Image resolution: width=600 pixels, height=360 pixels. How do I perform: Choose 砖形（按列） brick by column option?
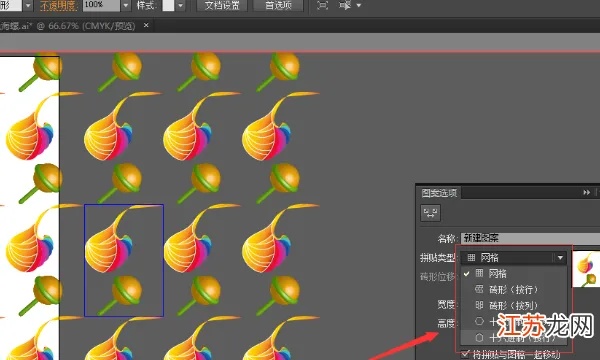pos(514,305)
